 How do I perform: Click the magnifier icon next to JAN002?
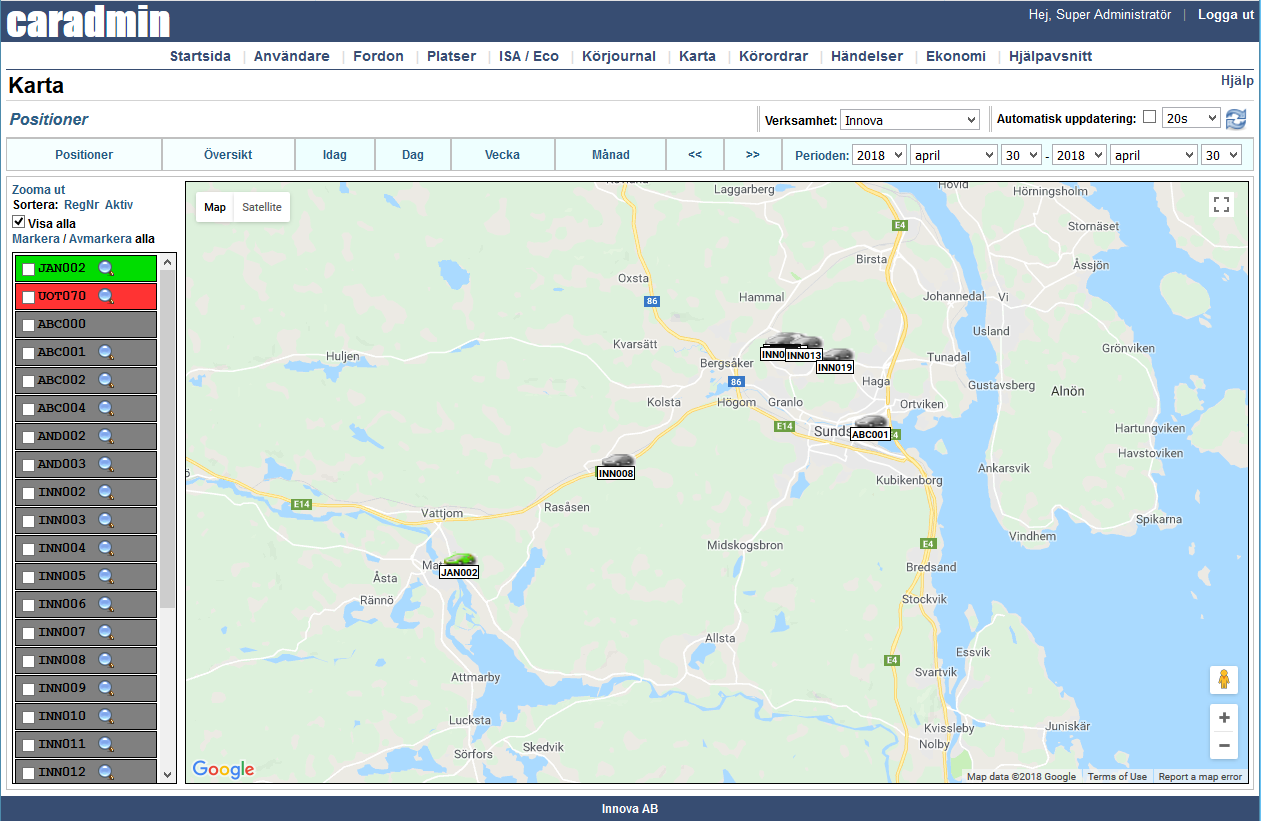coord(106,268)
